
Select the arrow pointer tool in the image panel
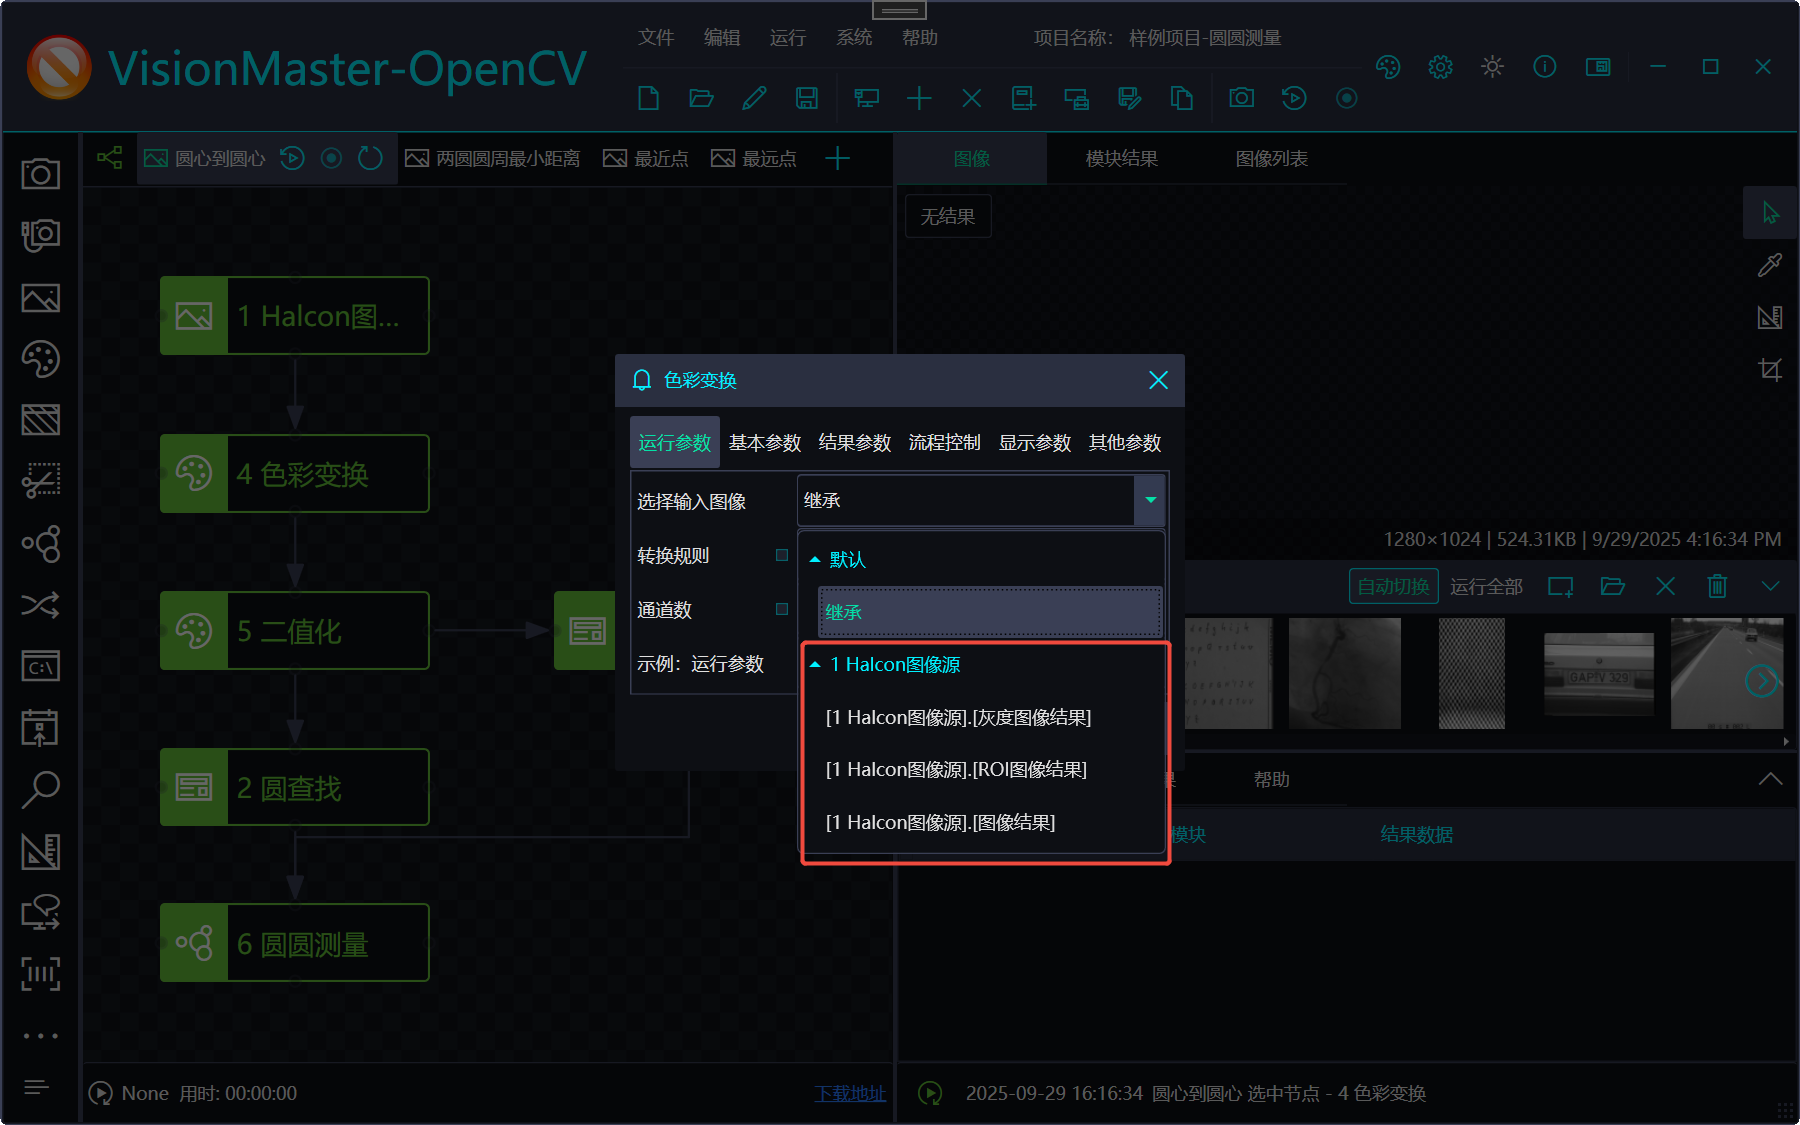tap(1770, 213)
